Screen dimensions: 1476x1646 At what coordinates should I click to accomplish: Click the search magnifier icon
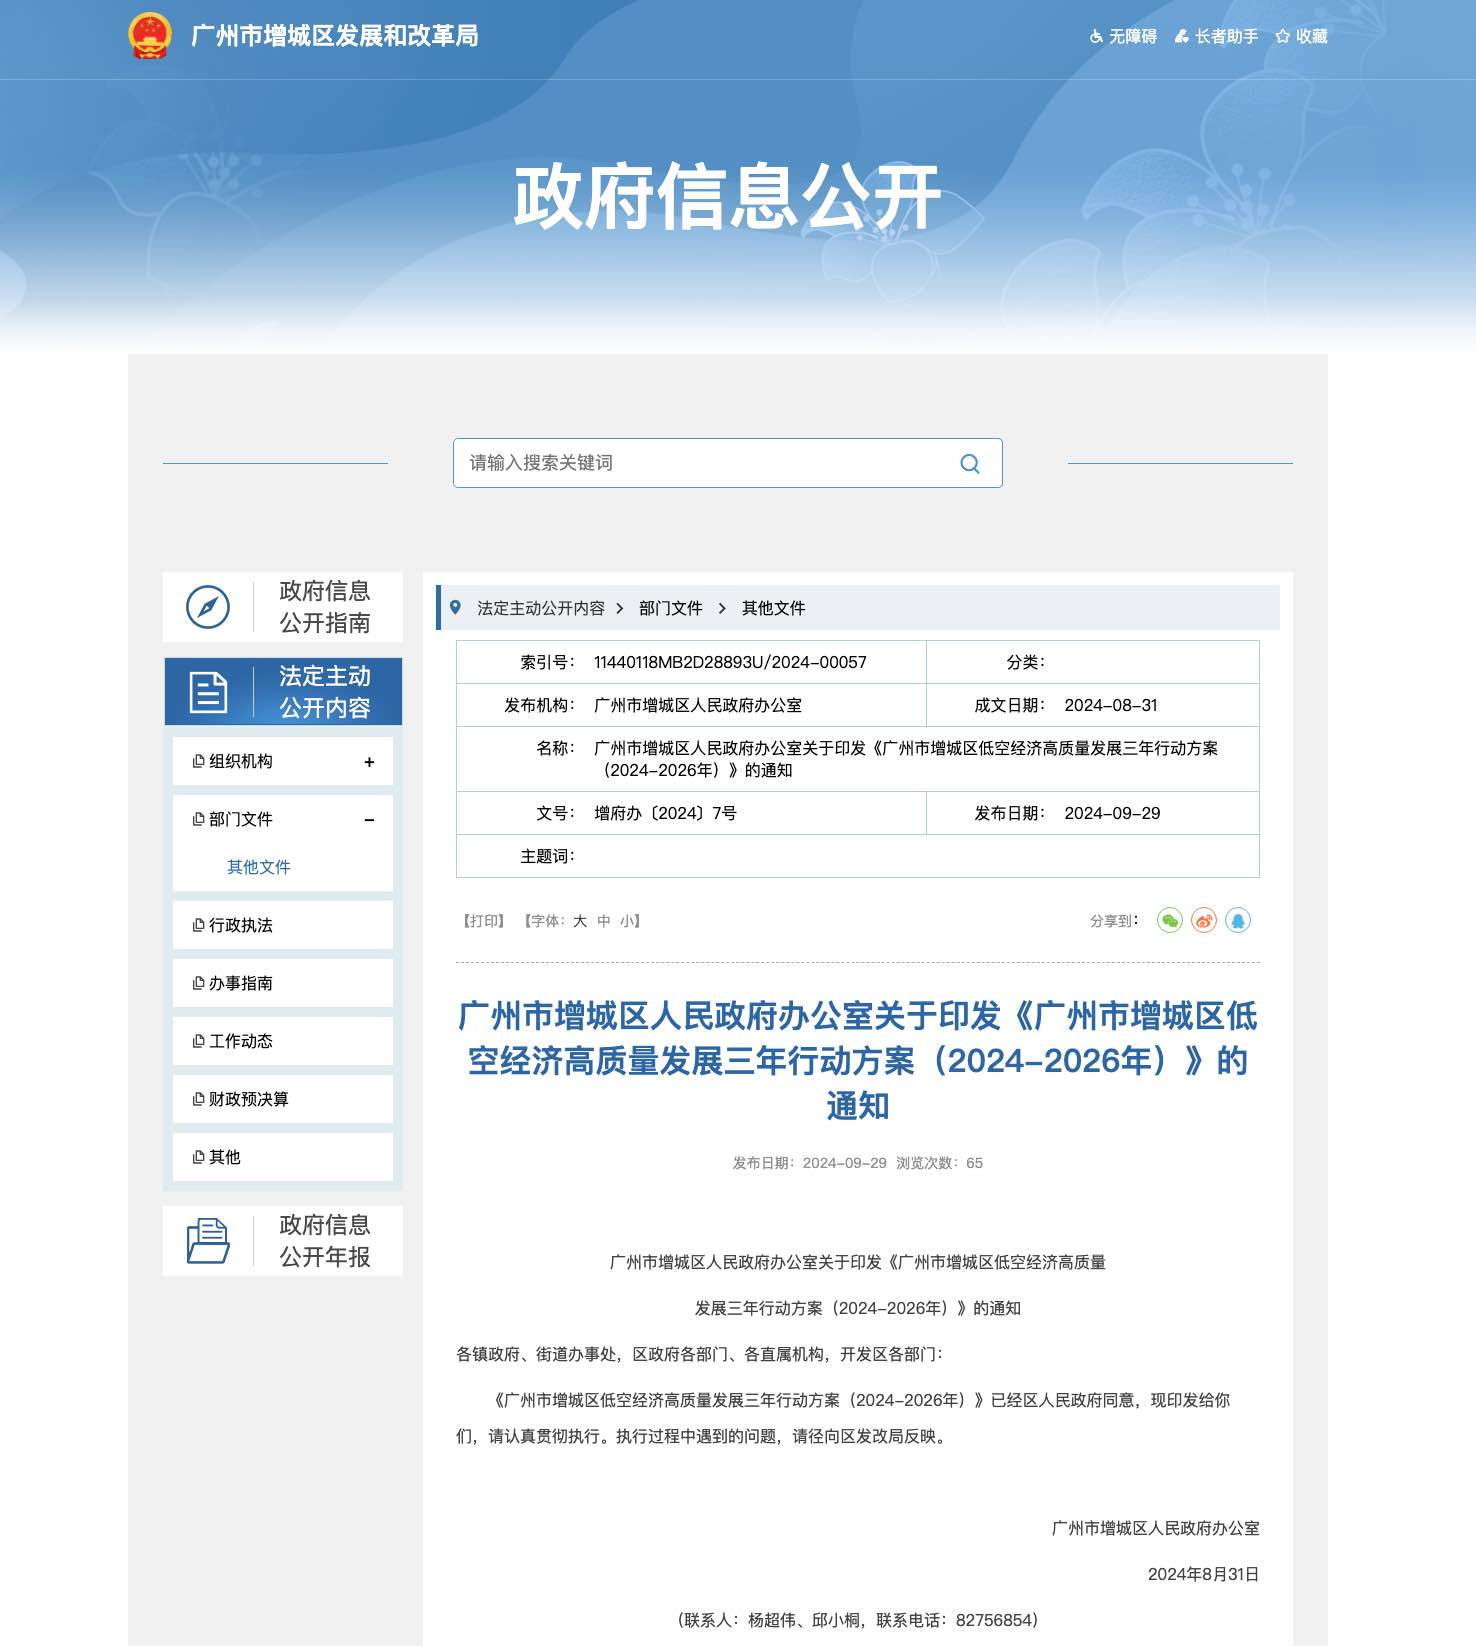[969, 464]
